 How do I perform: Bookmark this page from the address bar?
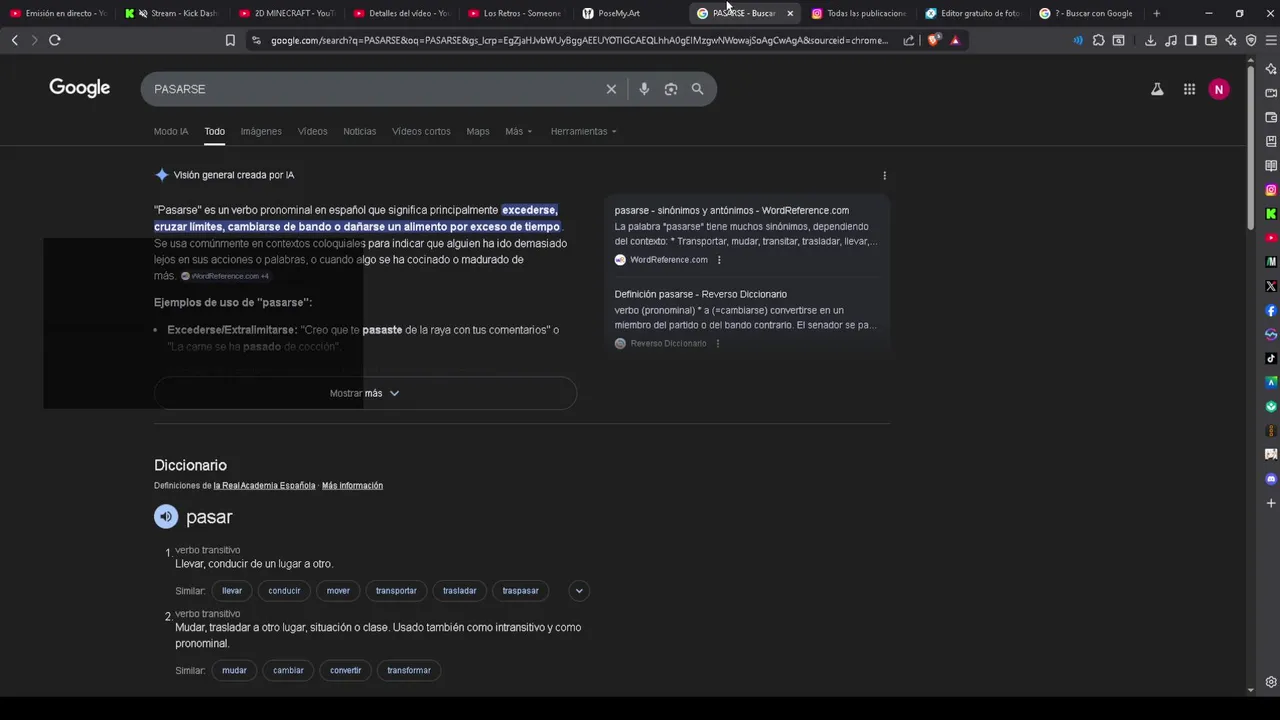tap(230, 40)
